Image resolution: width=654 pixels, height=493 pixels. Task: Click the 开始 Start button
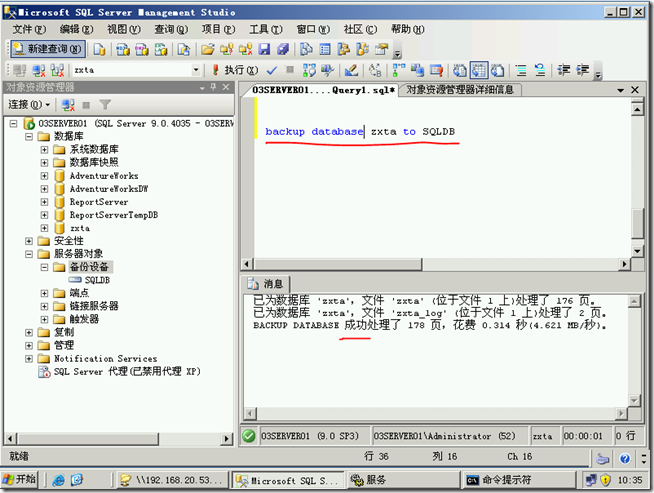point(20,480)
